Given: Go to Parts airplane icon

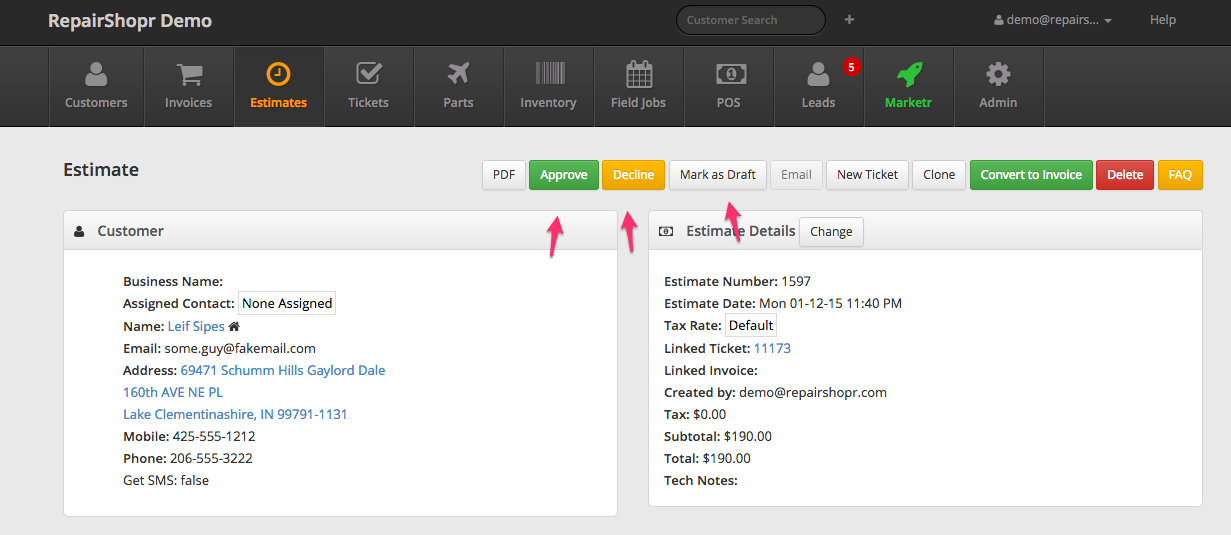Looking at the screenshot, I should click(x=458, y=74).
